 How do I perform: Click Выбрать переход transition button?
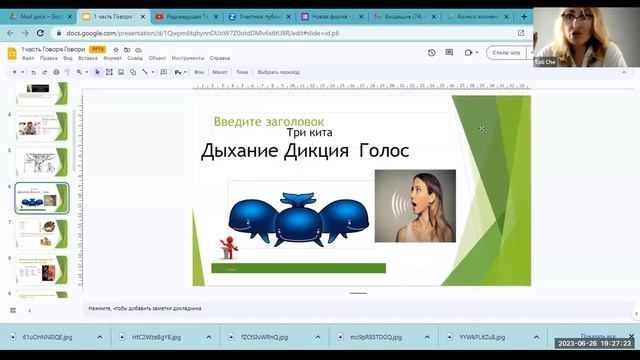tap(279, 72)
